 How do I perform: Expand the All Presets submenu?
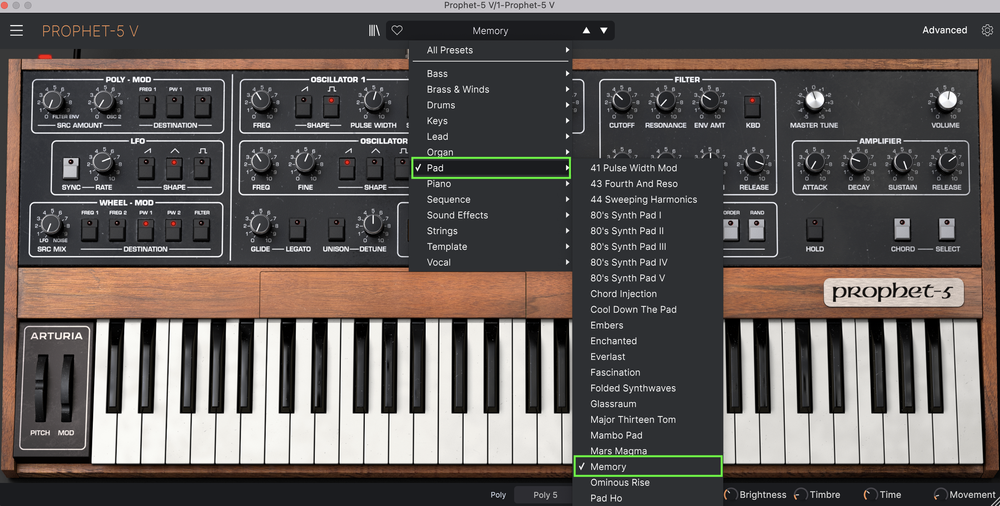coord(490,50)
